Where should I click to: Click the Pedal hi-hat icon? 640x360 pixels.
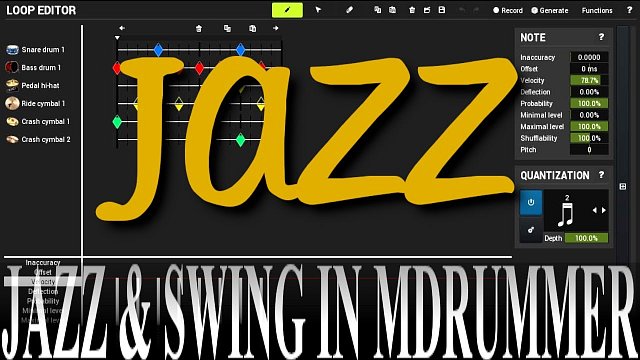tap(12, 85)
